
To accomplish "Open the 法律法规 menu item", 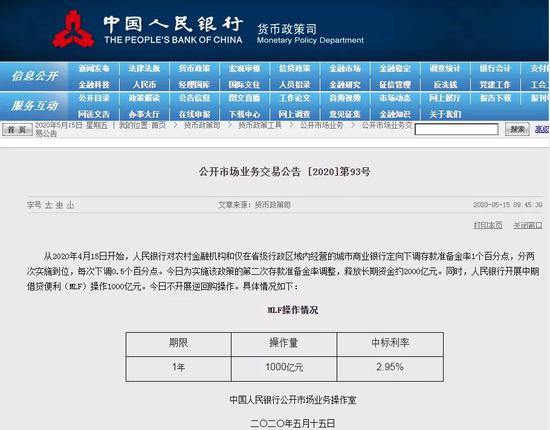I will pos(144,68).
